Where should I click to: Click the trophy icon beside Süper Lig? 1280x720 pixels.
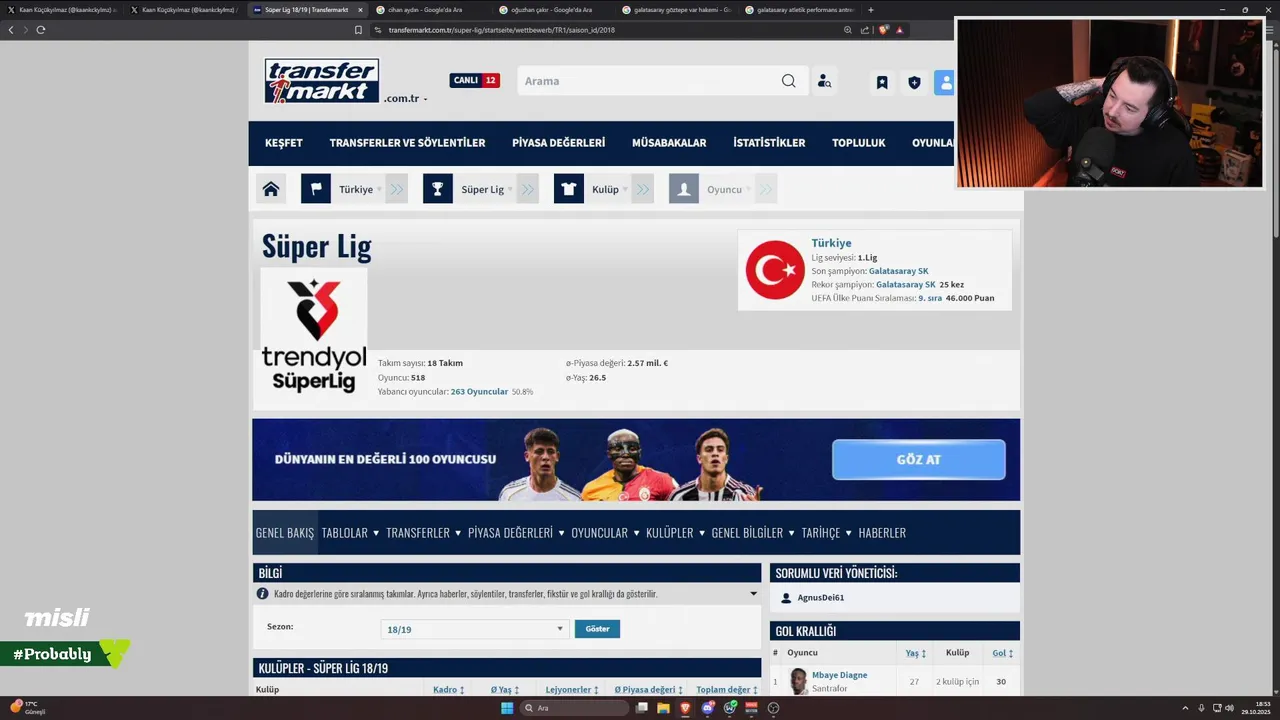(437, 189)
